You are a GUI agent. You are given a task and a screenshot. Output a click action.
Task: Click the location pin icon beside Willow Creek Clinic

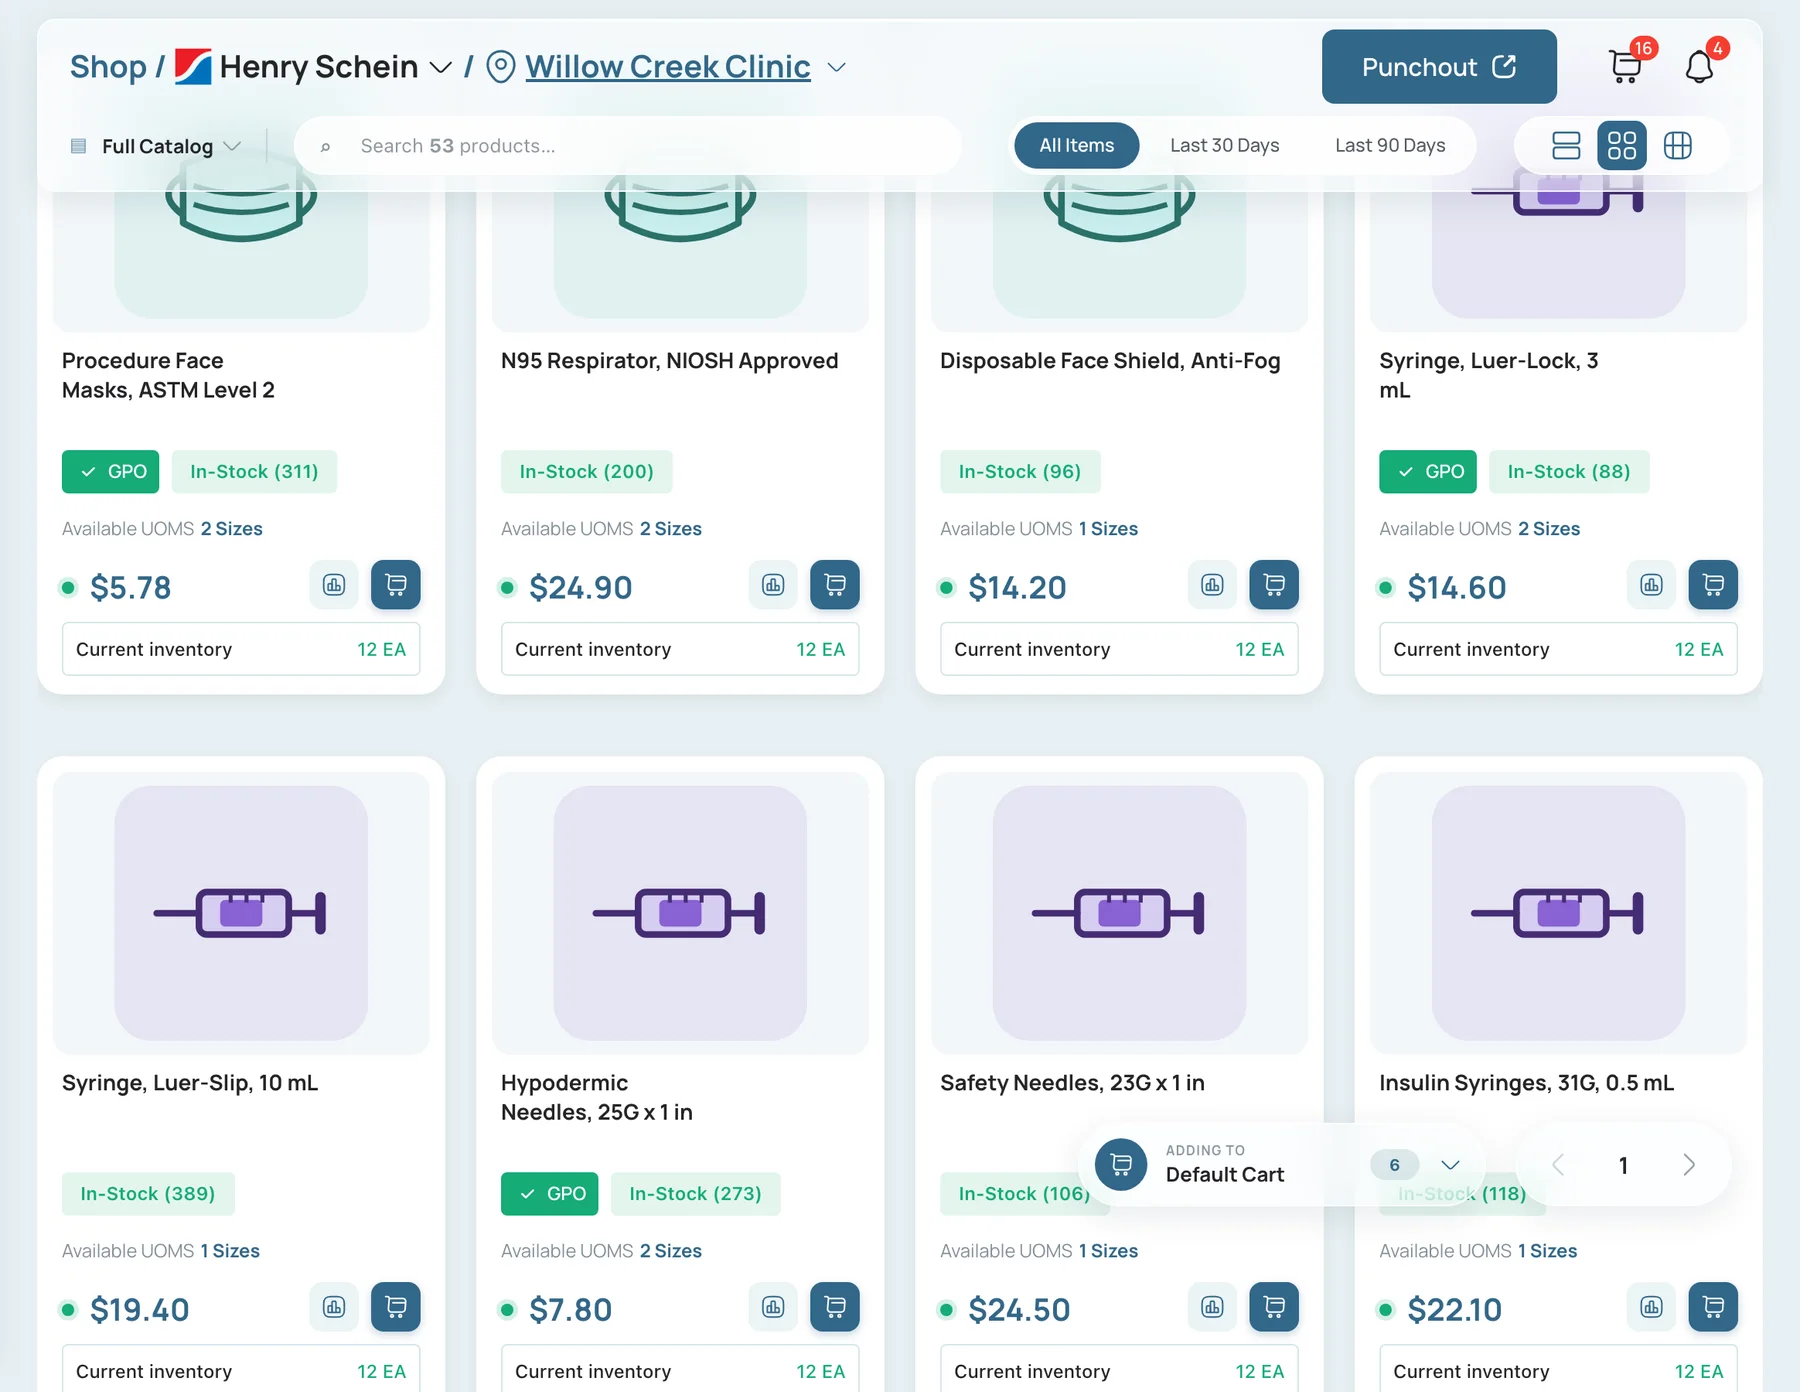click(501, 67)
